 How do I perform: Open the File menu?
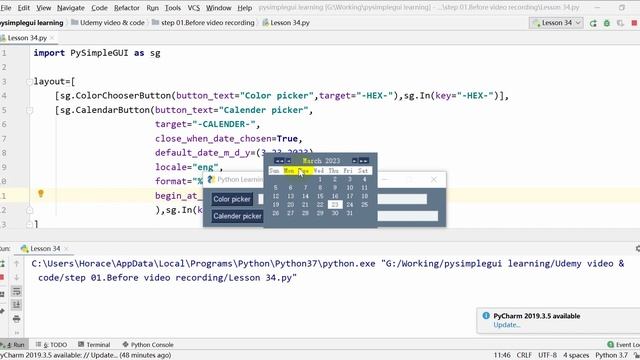[x=6, y=8]
